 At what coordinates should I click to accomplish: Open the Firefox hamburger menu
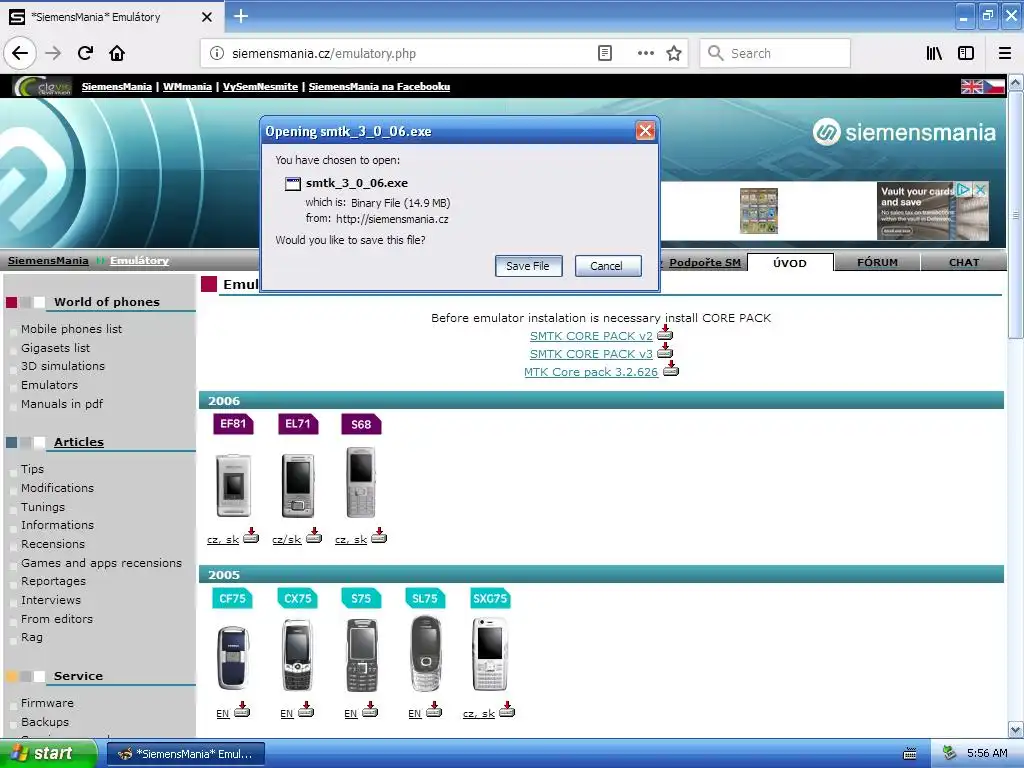click(1005, 54)
